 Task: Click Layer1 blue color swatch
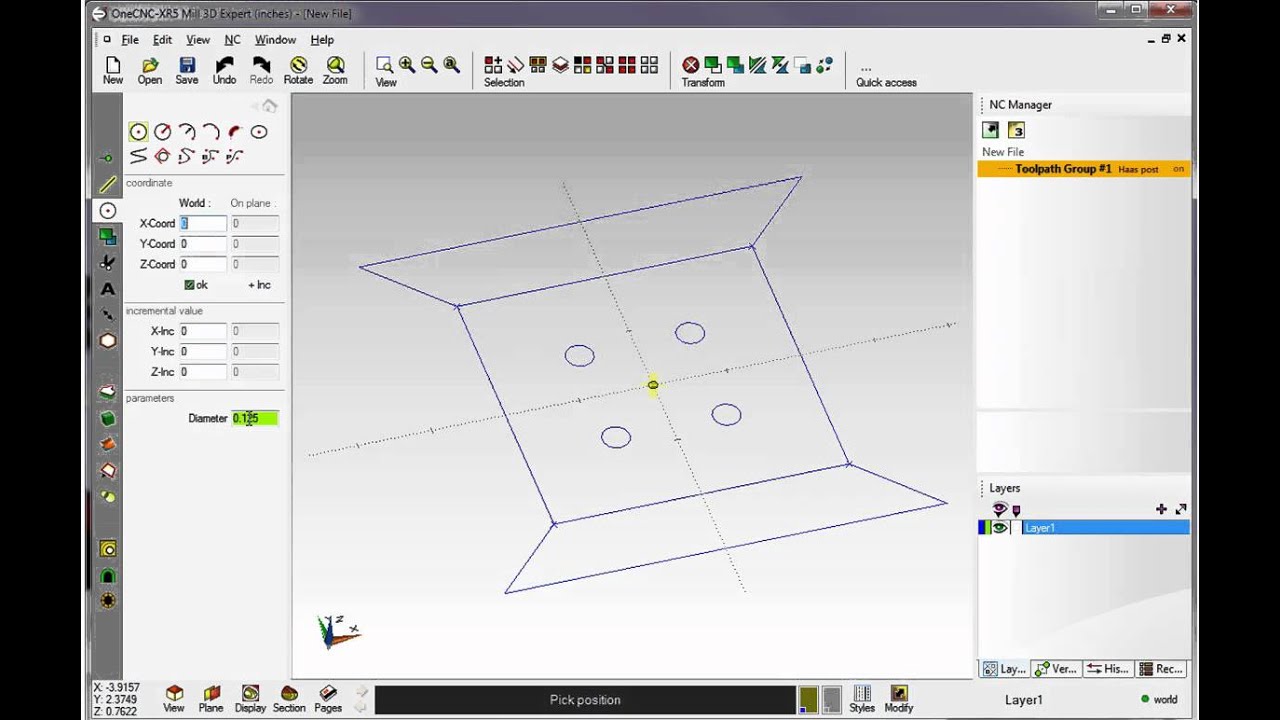click(983, 527)
